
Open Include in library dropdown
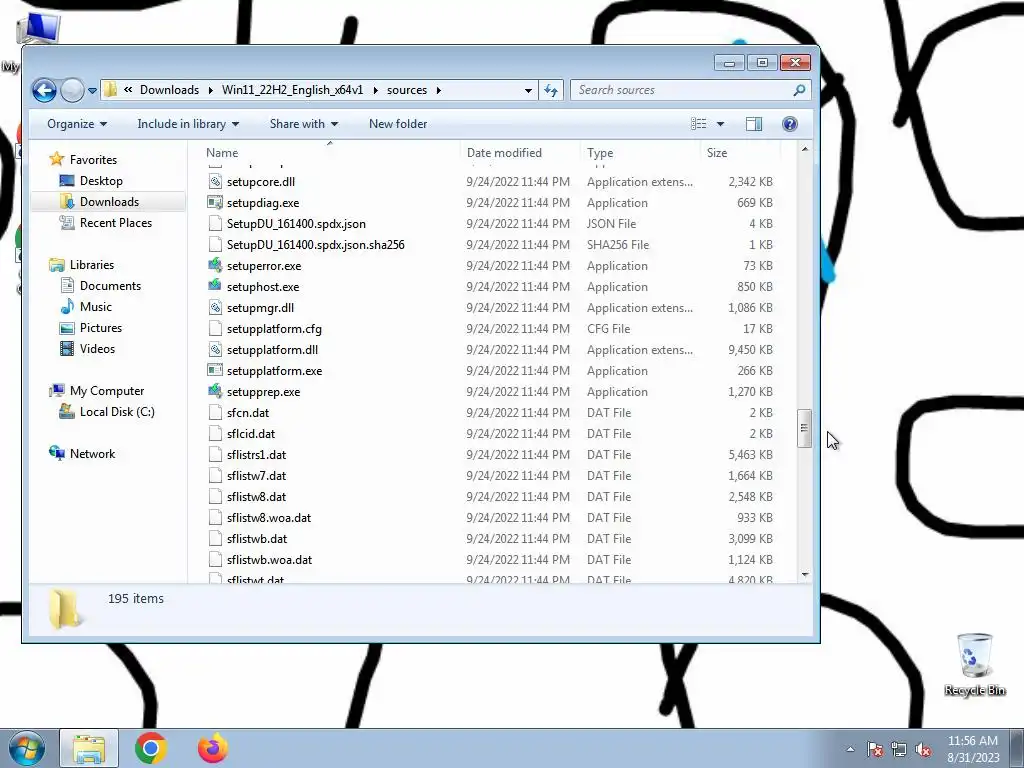click(188, 124)
